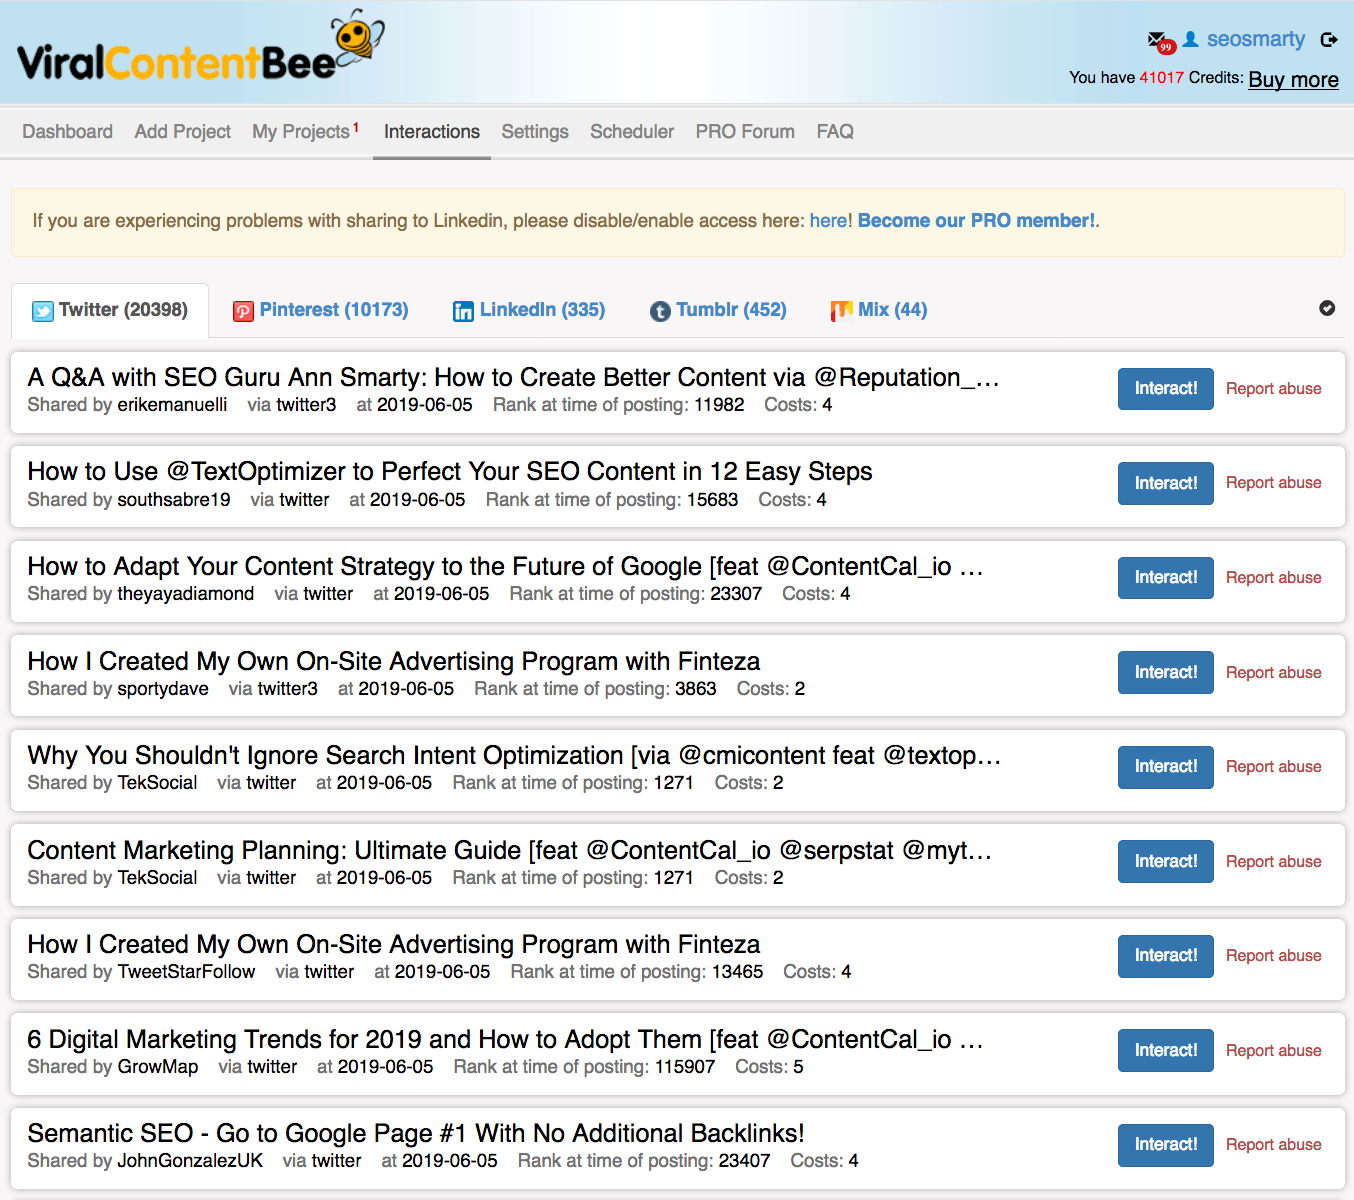Screen dimensions: 1354x1200
Task: Click 'Shared by JohnGonzalezUK' text
Action: 145,1161
